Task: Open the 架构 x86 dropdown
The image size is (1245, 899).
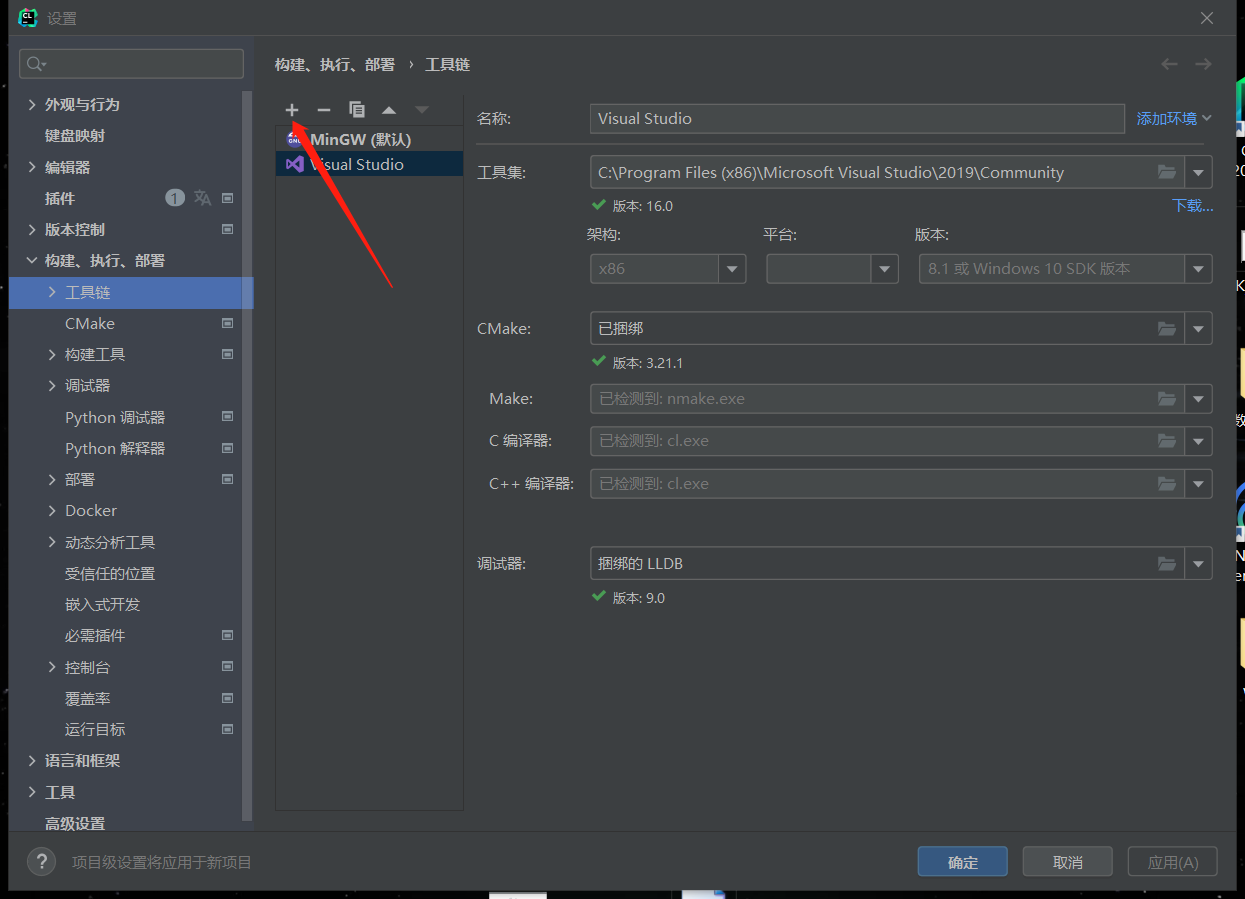Action: (x=732, y=269)
